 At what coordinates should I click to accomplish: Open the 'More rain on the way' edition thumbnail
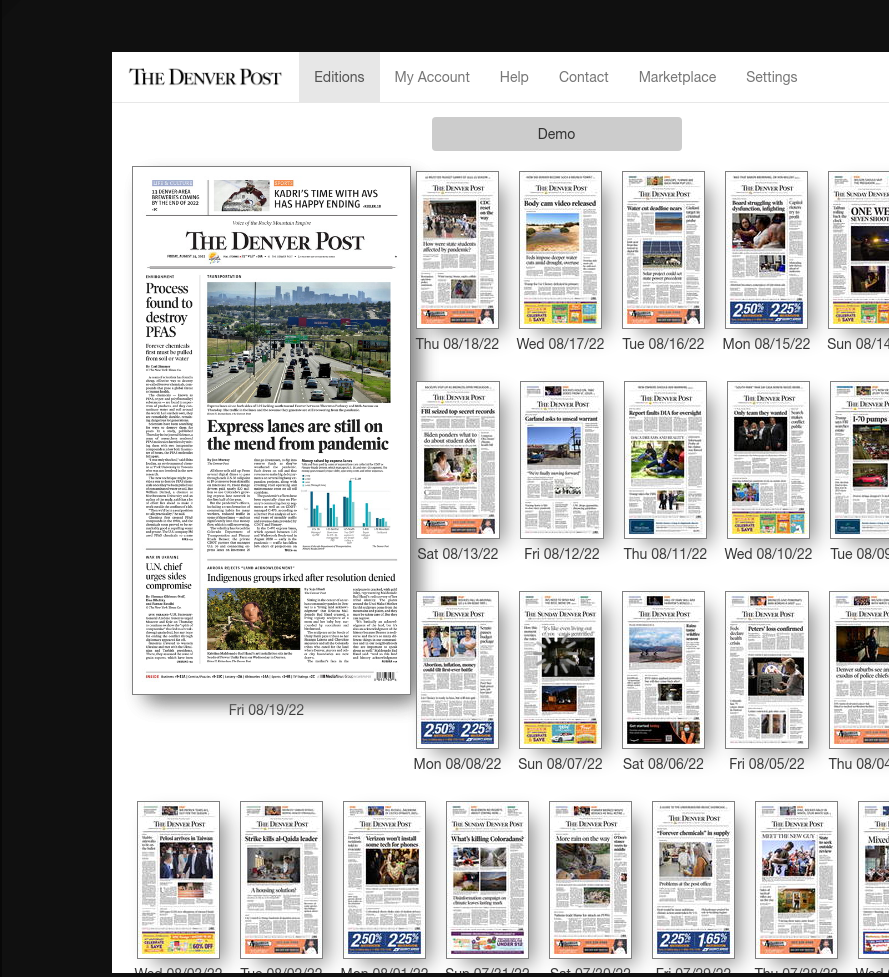pos(591,880)
